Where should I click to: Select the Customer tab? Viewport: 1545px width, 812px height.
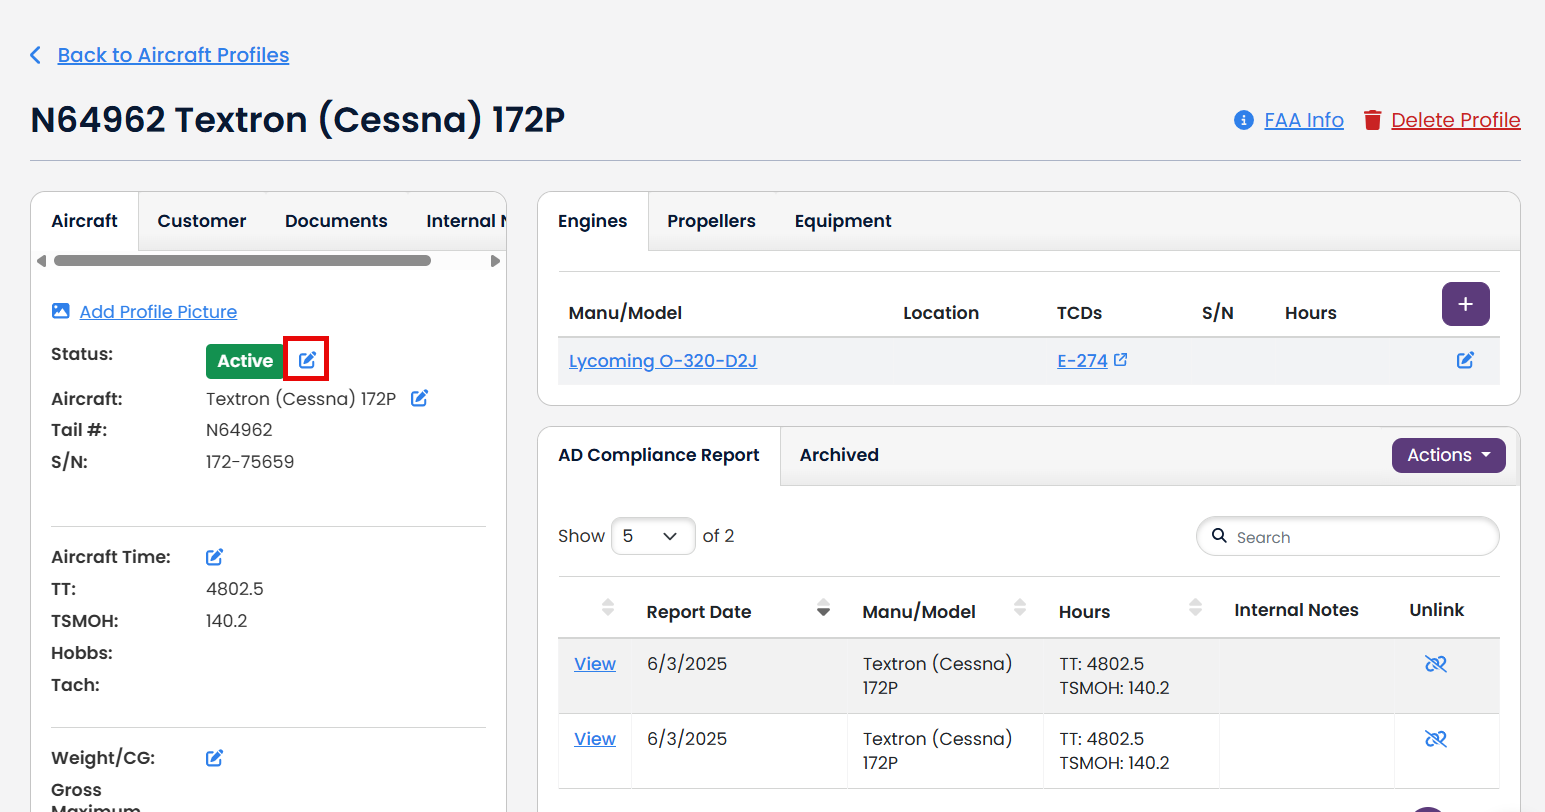[201, 221]
